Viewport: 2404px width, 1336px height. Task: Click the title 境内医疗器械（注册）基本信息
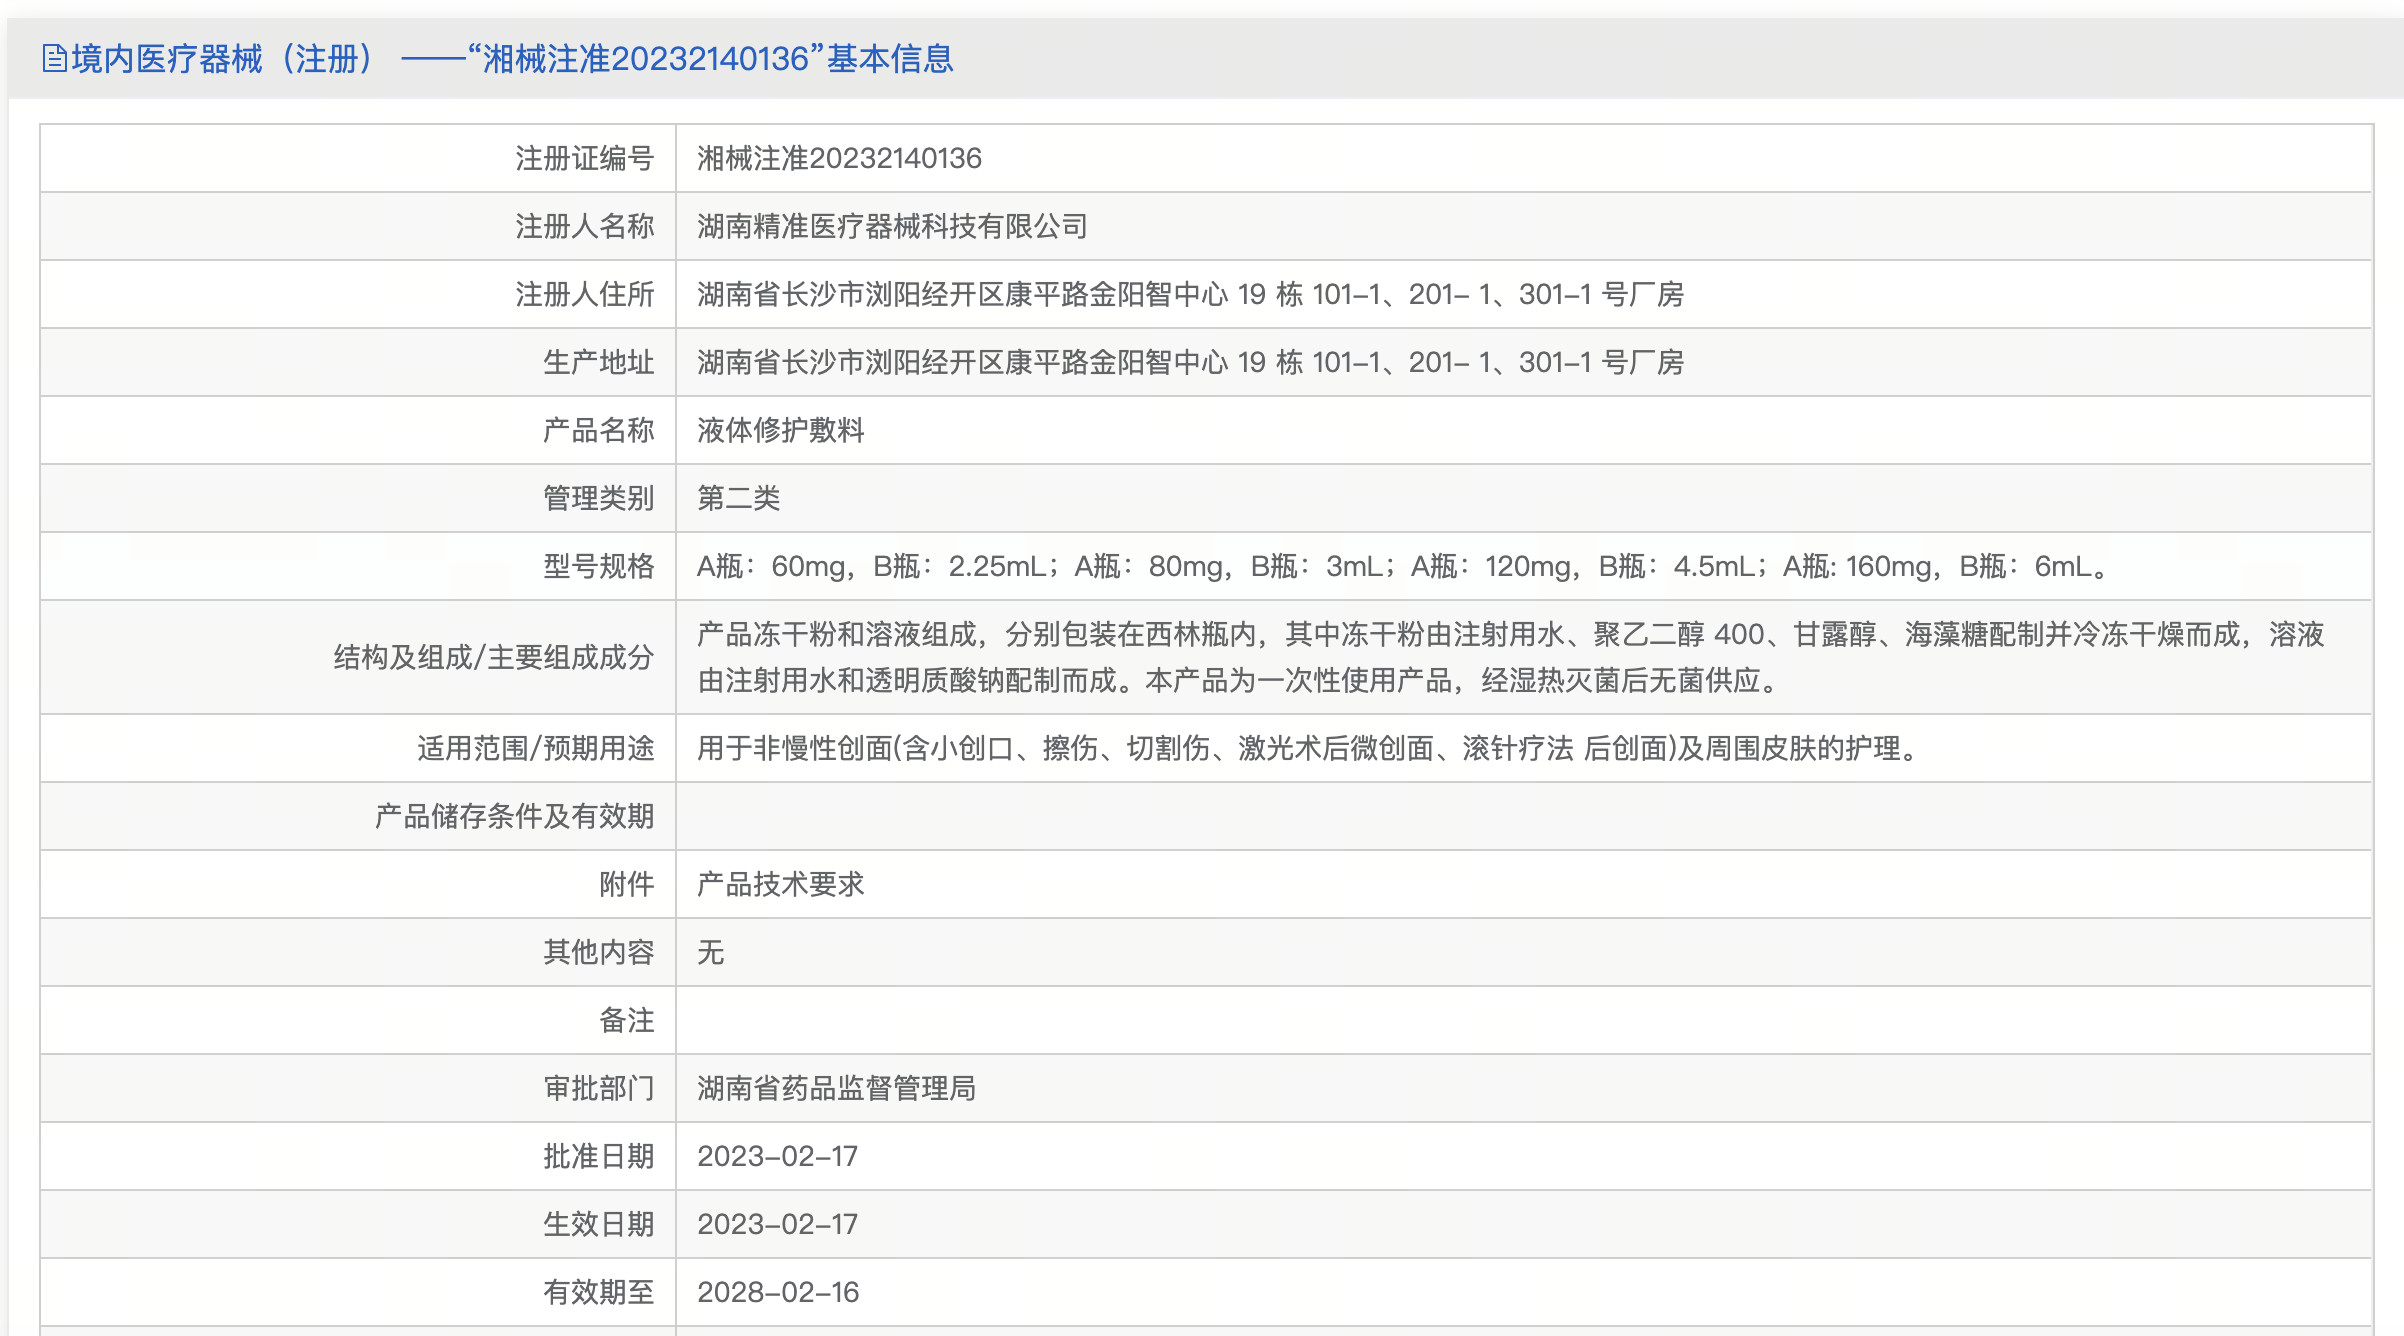pyautogui.click(x=512, y=59)
